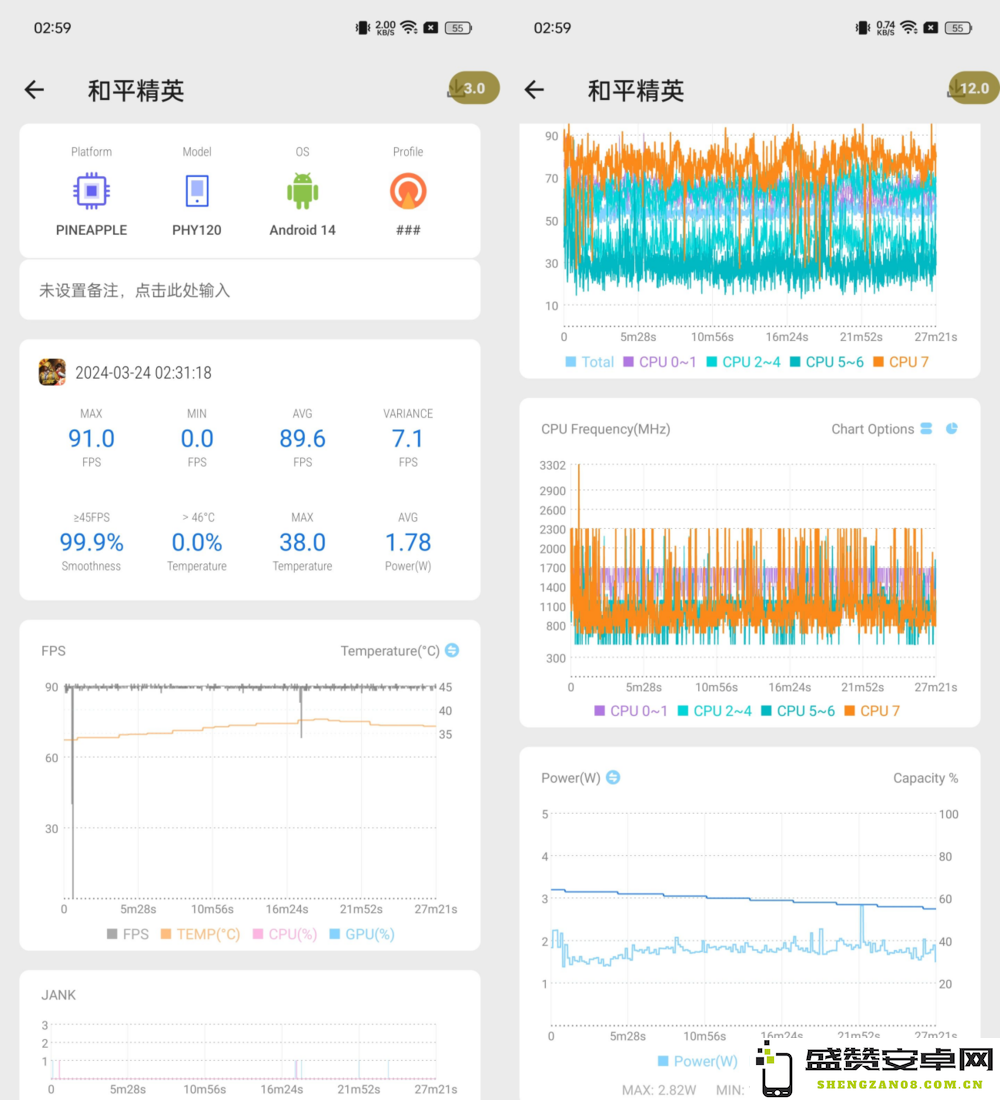The width and height of the screenshot is (1000, 1100).
Task: Toggle CPU 2~4 in the legend containing Total
Action: [743, 362]
